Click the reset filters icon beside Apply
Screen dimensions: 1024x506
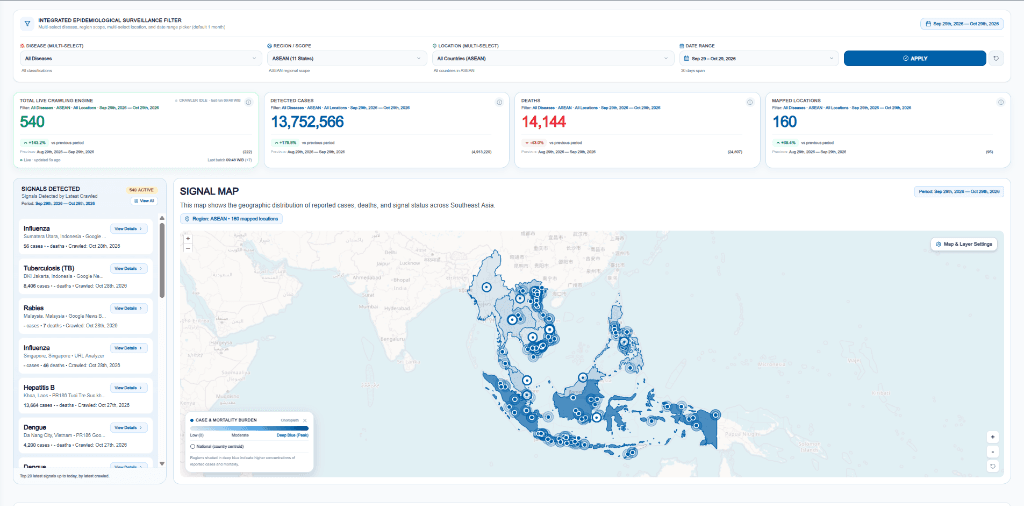click(997, 58)
